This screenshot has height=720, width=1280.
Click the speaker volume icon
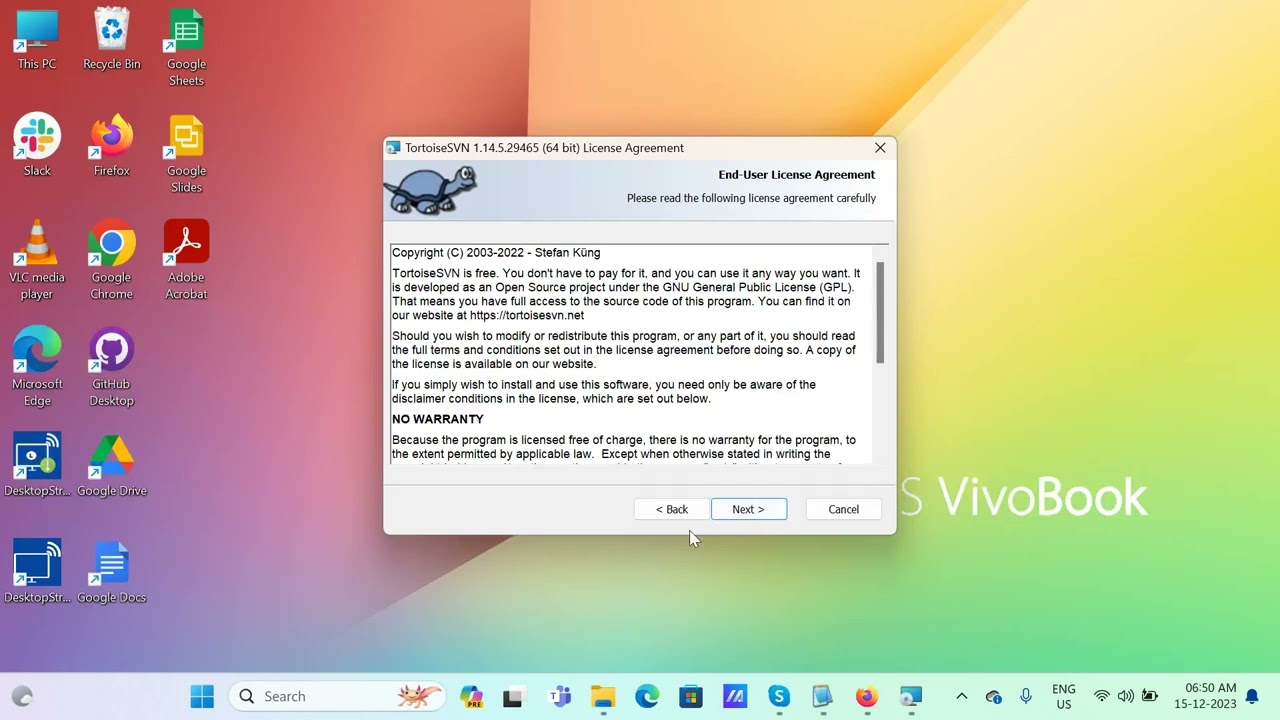pos(1126,696)
